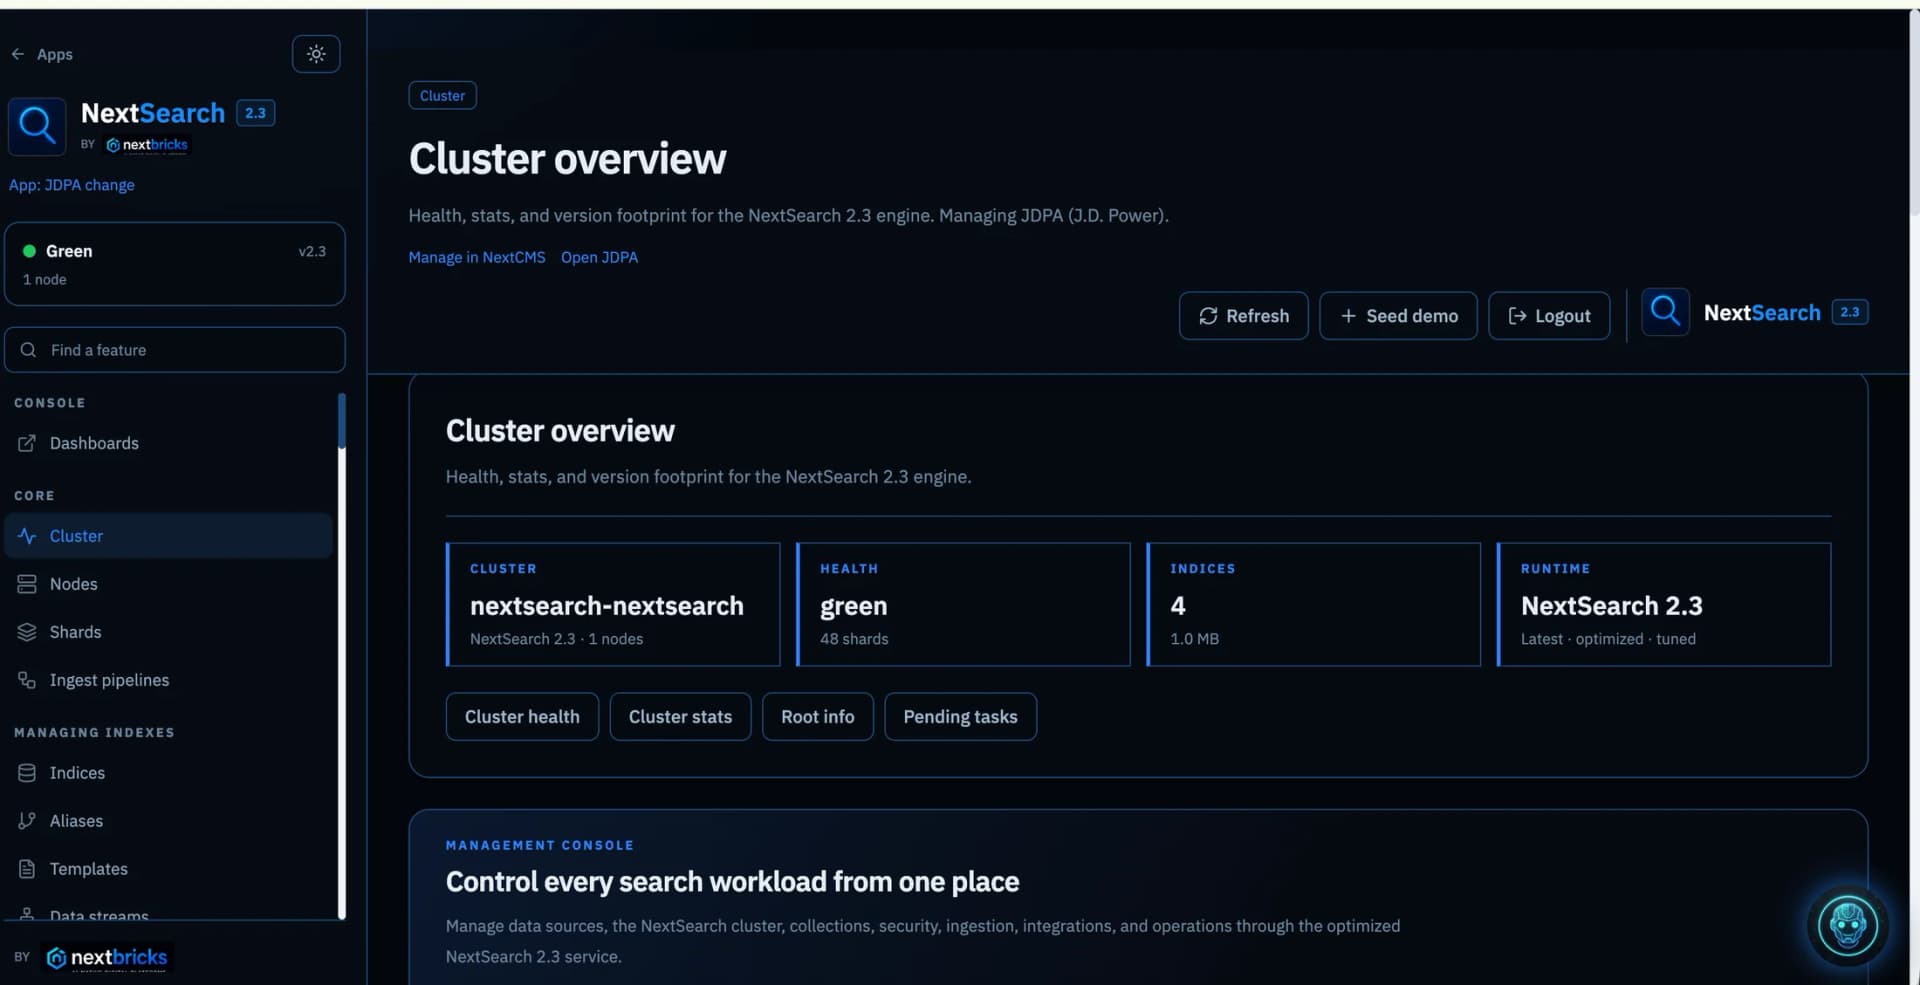The height and width of the screenshot is (985, 1920).
Task: Click the database icon next to Indices
Action: (x=27, y=773)
